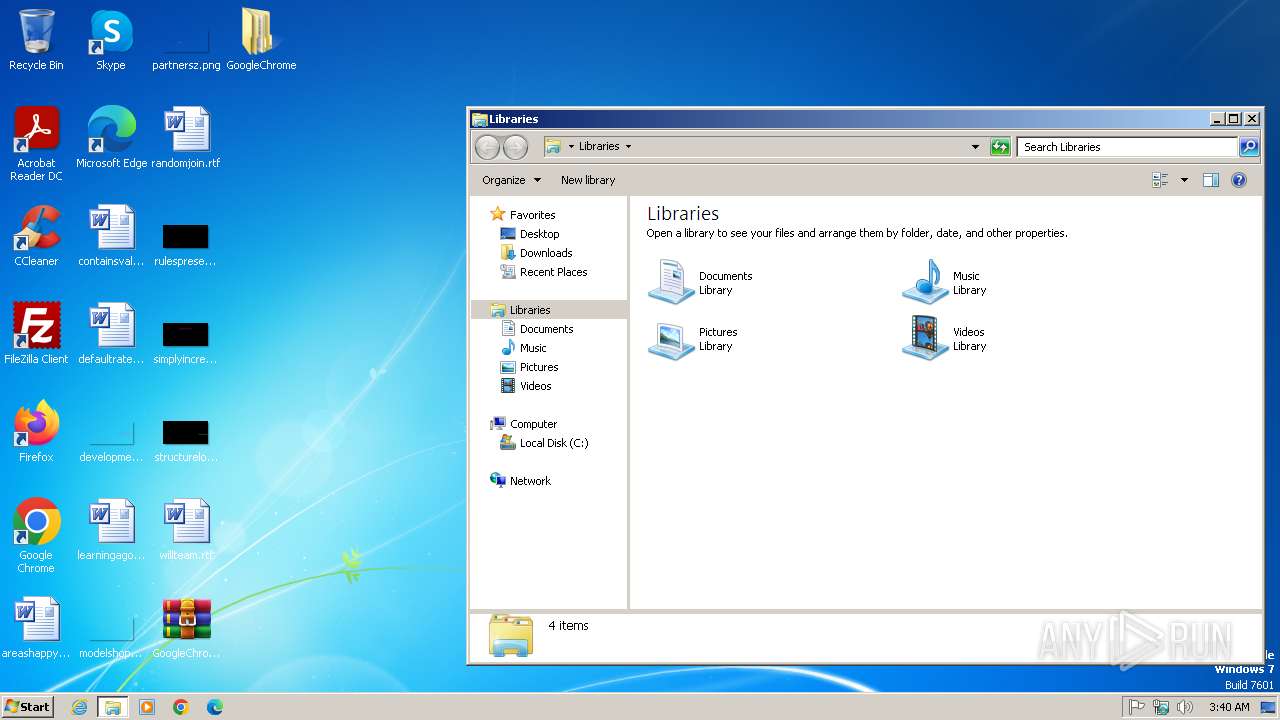Open Edge from the taskbar
Screen dimensions: 1280x720
coord(215,707)
